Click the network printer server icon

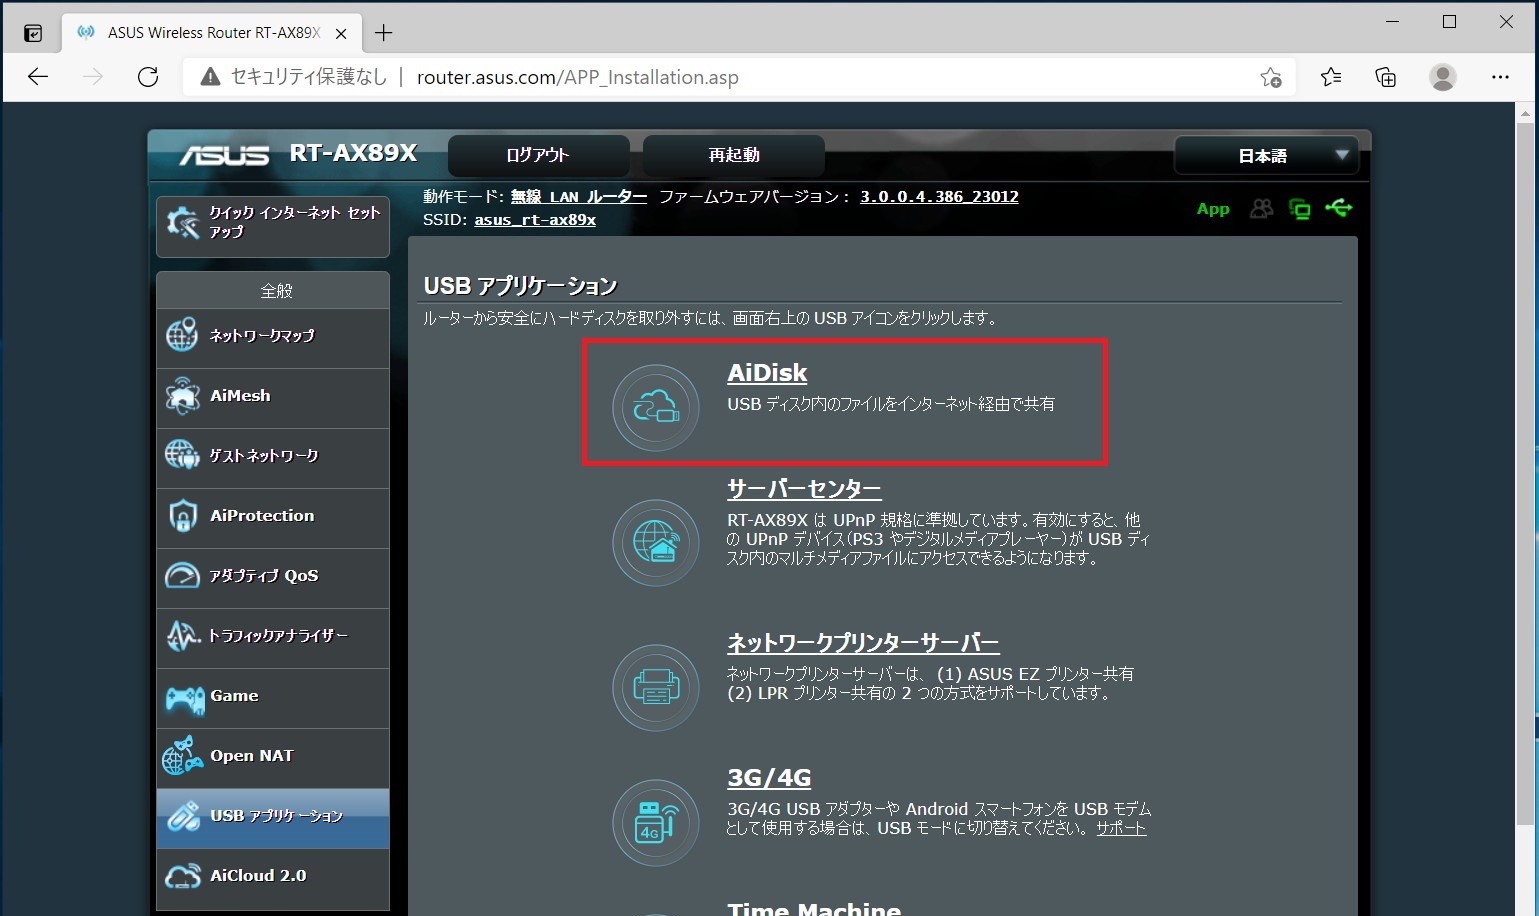656,687
